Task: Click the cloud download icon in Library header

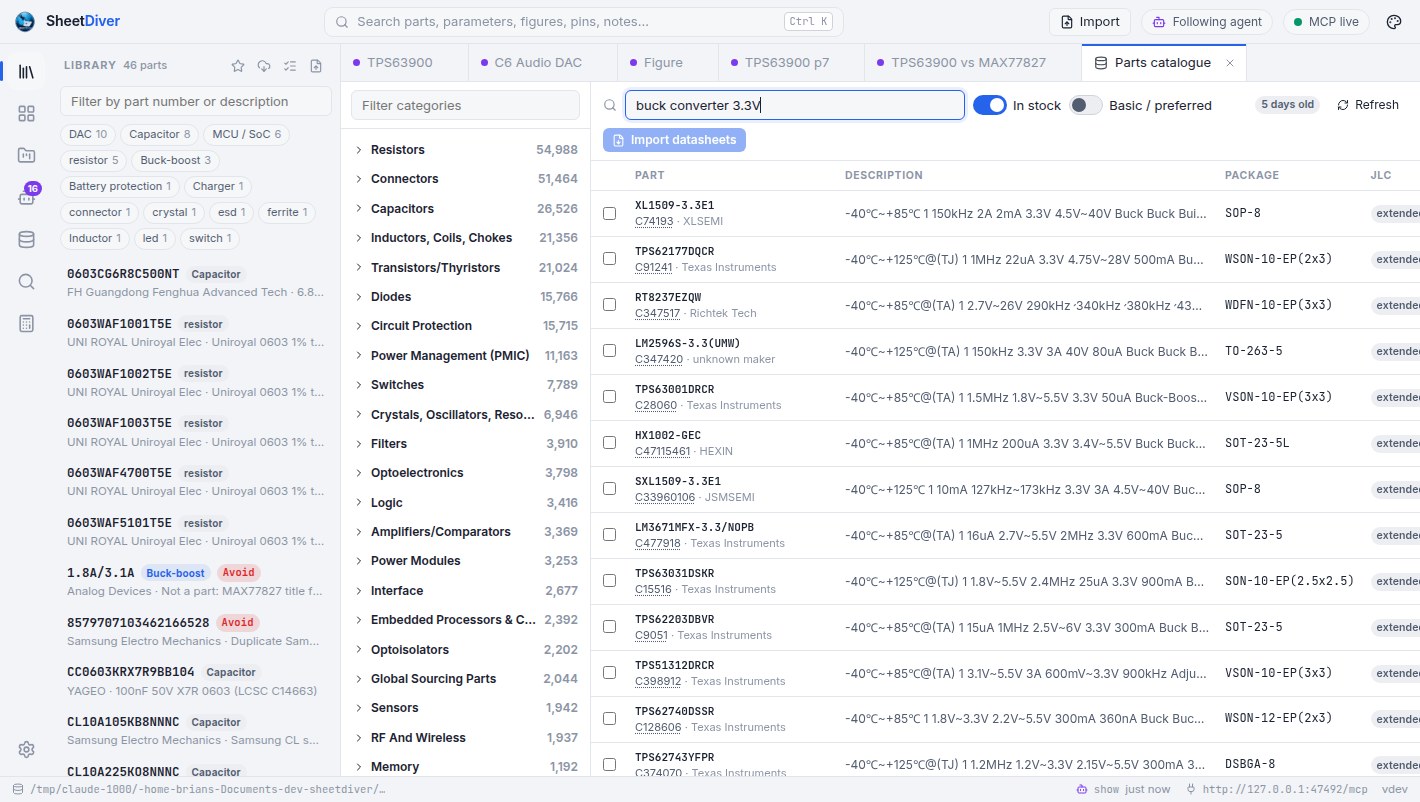Action: (264, 66)
